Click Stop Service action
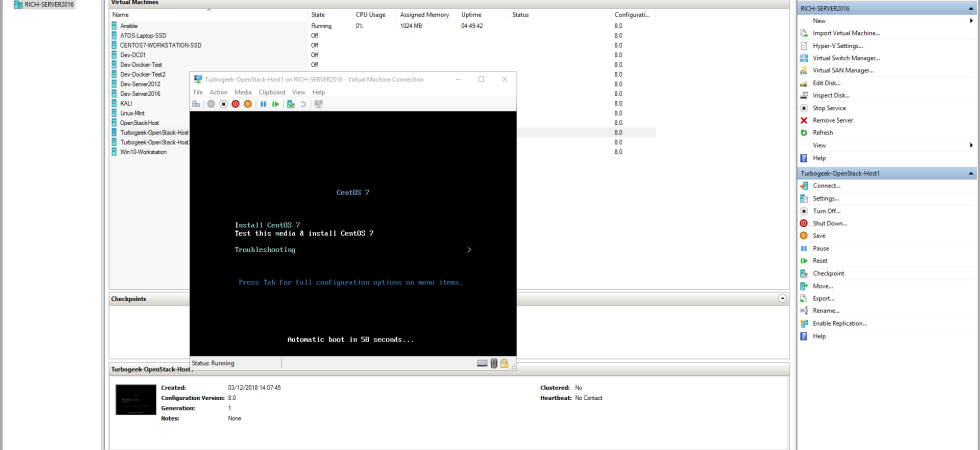980x450 pixels. click(x=829, y=108)
